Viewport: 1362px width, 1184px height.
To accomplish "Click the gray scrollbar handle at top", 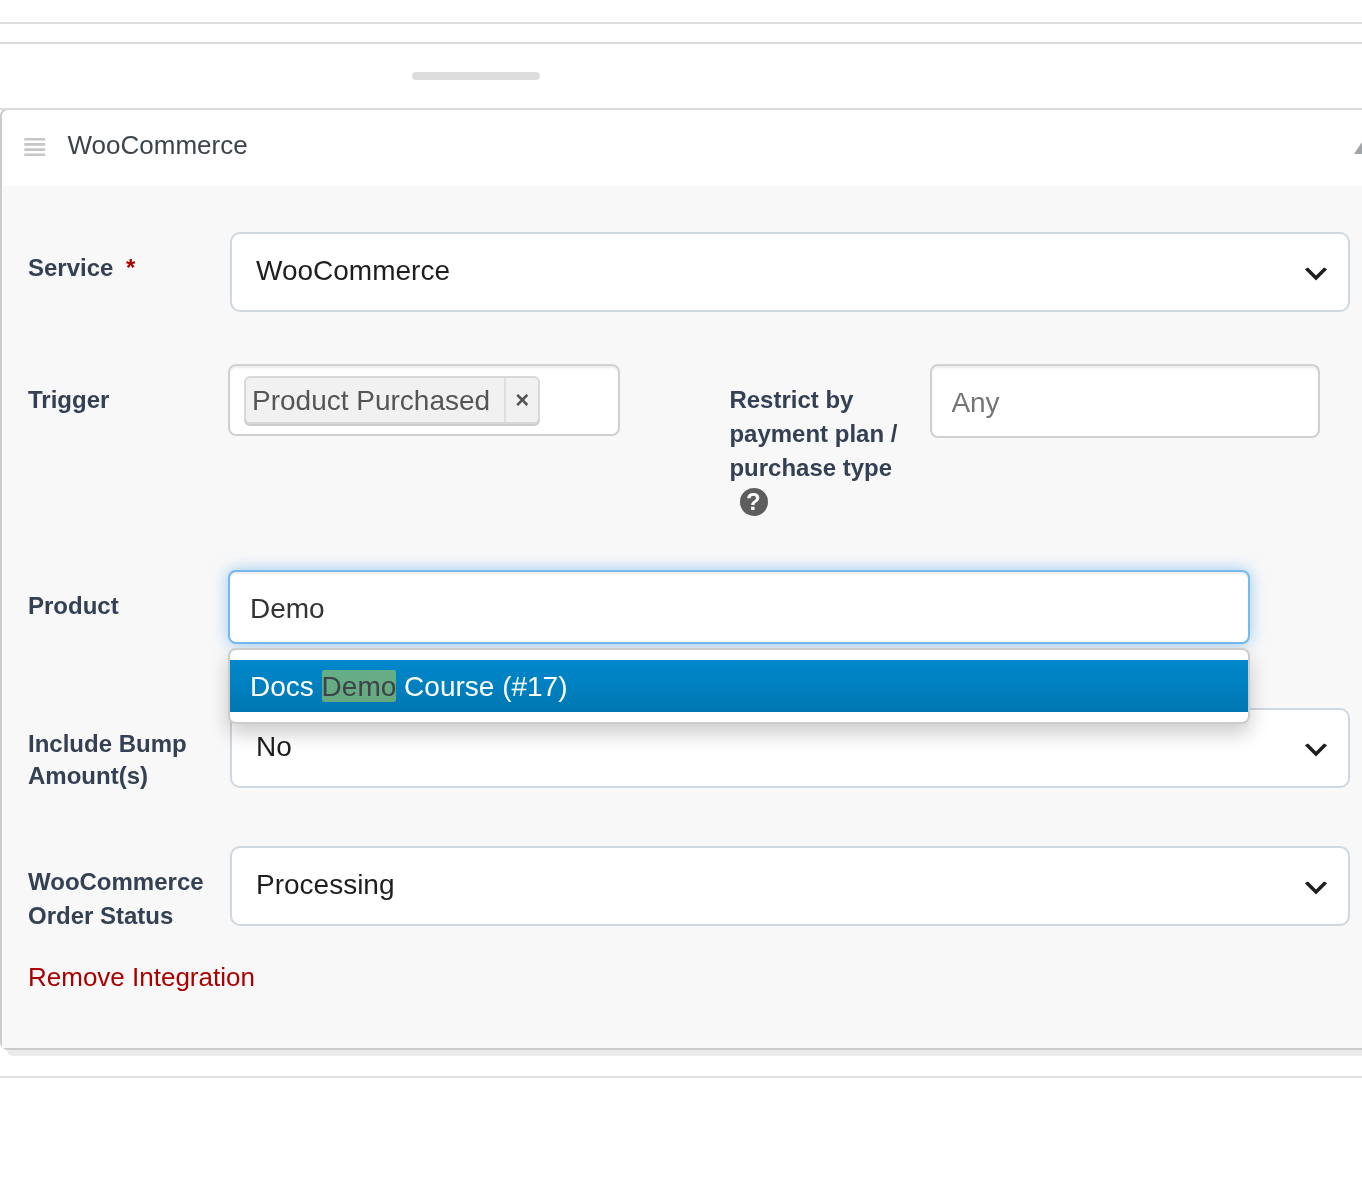I will pos(476,76).
